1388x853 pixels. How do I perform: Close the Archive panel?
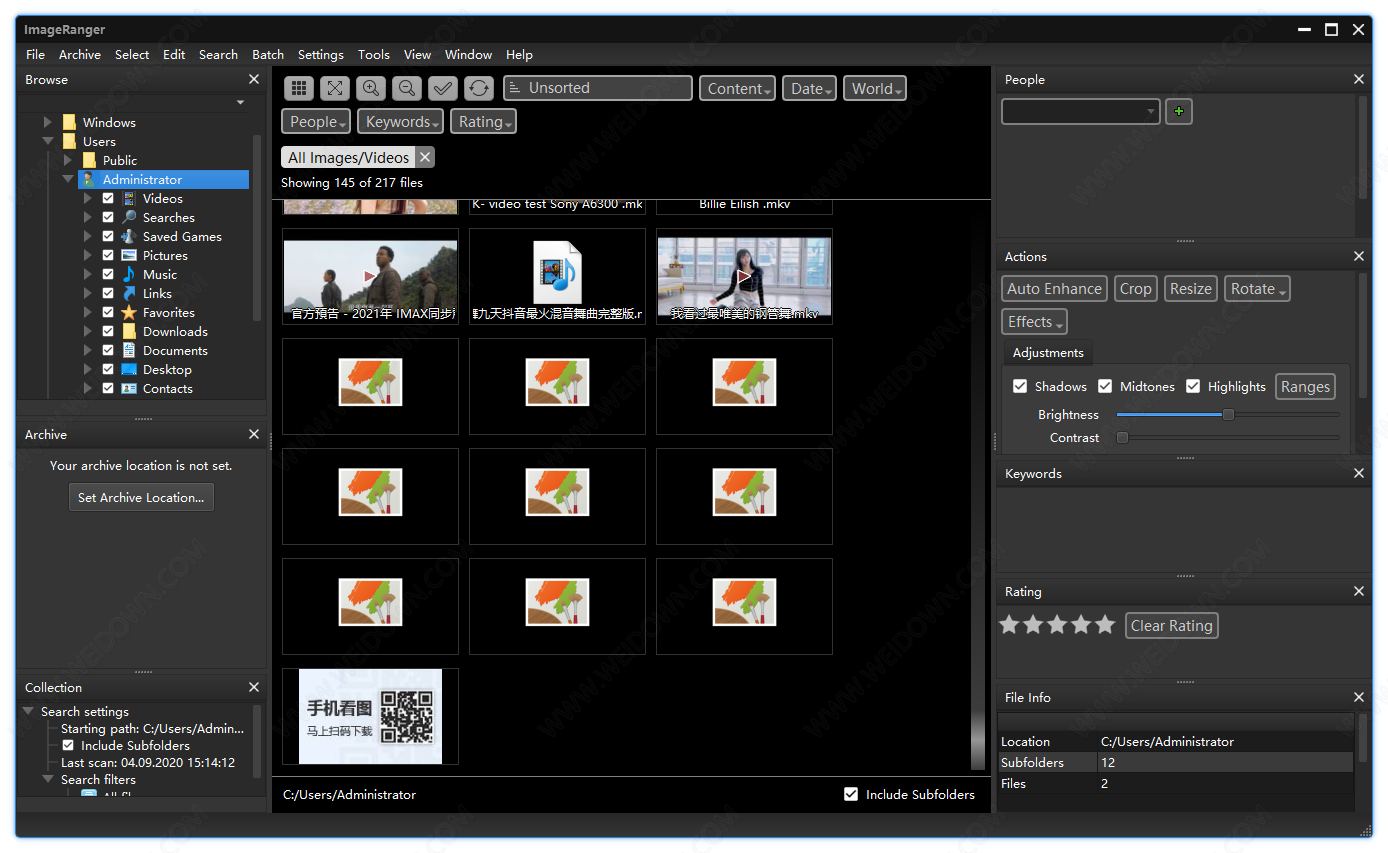coord(254,434)
